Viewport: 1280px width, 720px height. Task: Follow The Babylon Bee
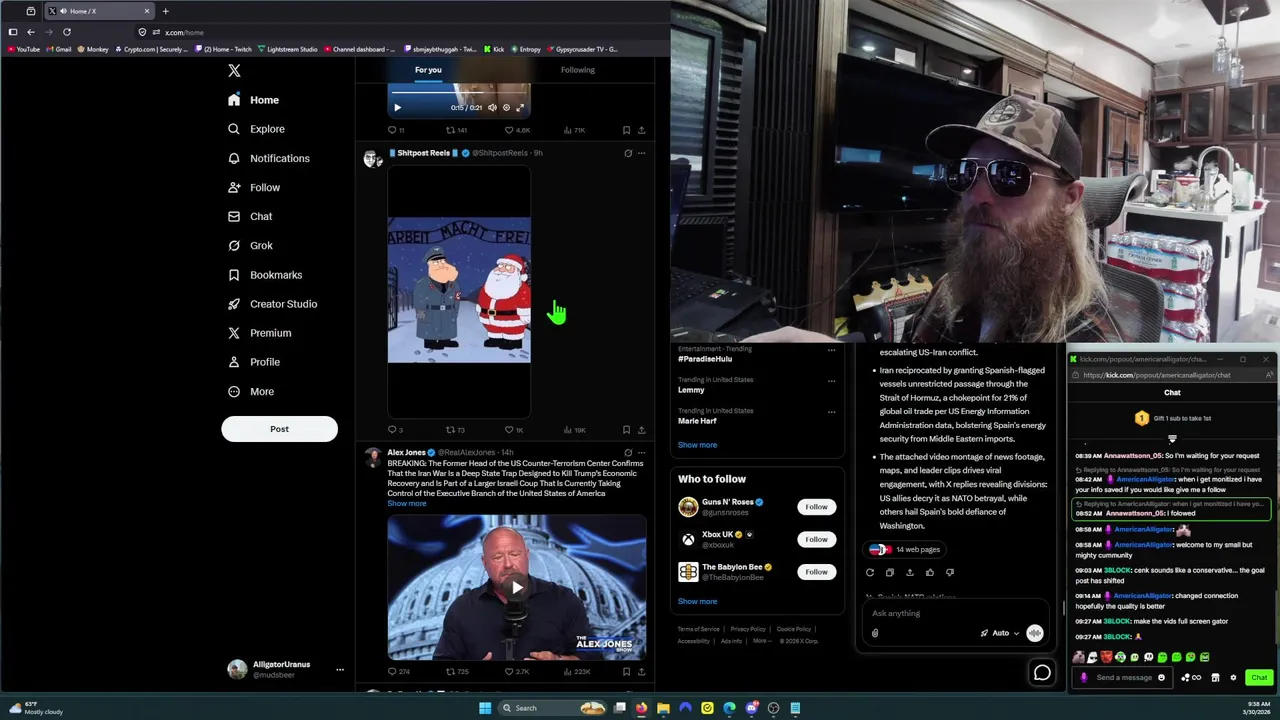click(816, 572)
